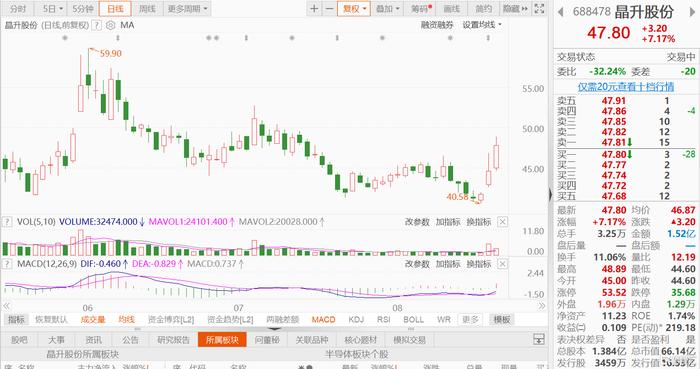Switch to the 周线 period tab
This screenshot has height=369, width=700.
147,8
